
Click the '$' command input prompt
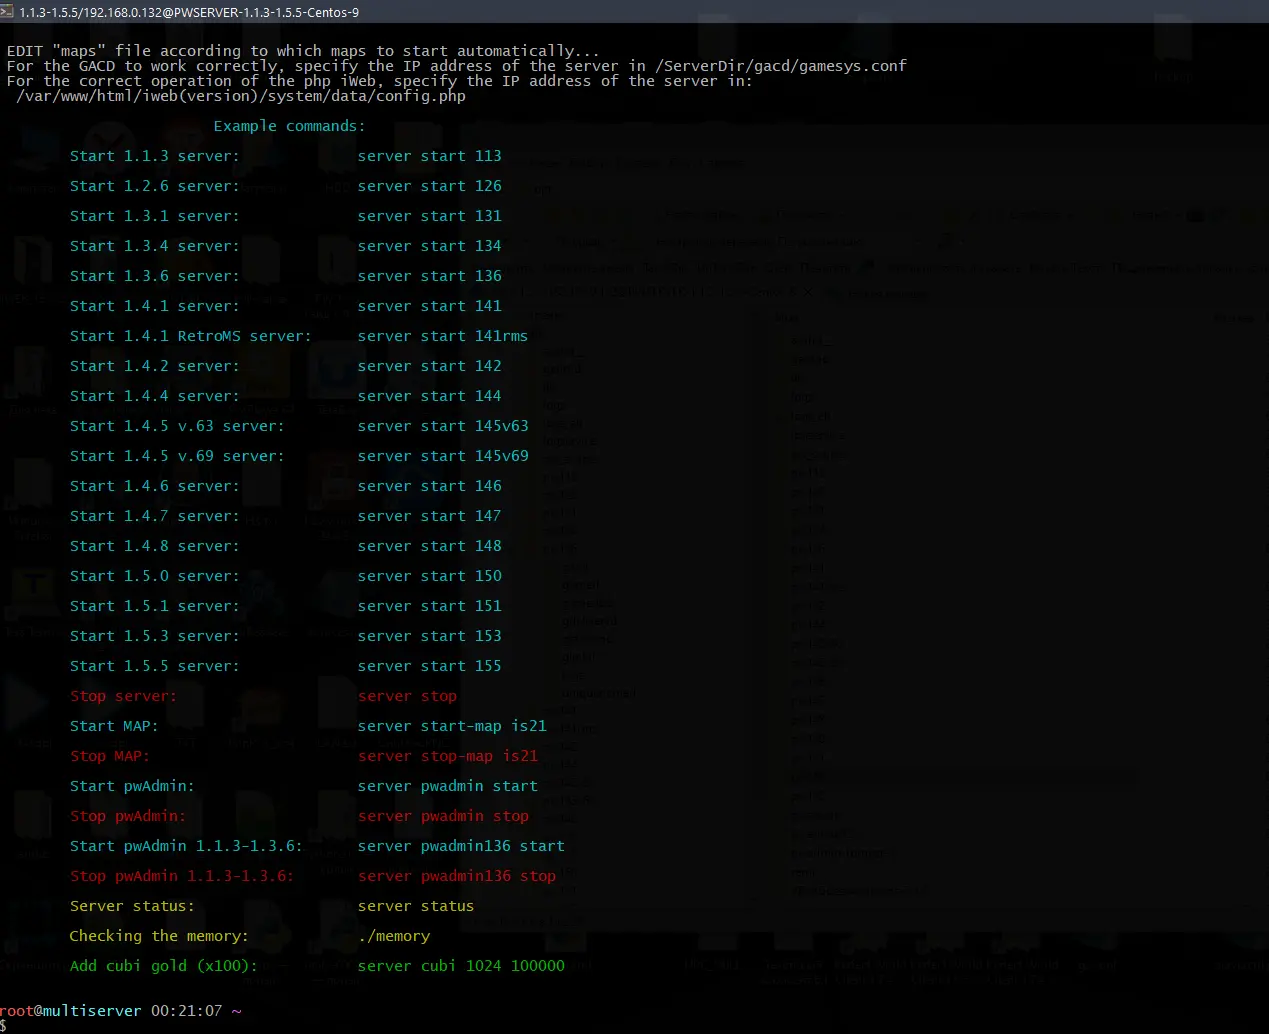(4, 1027)
